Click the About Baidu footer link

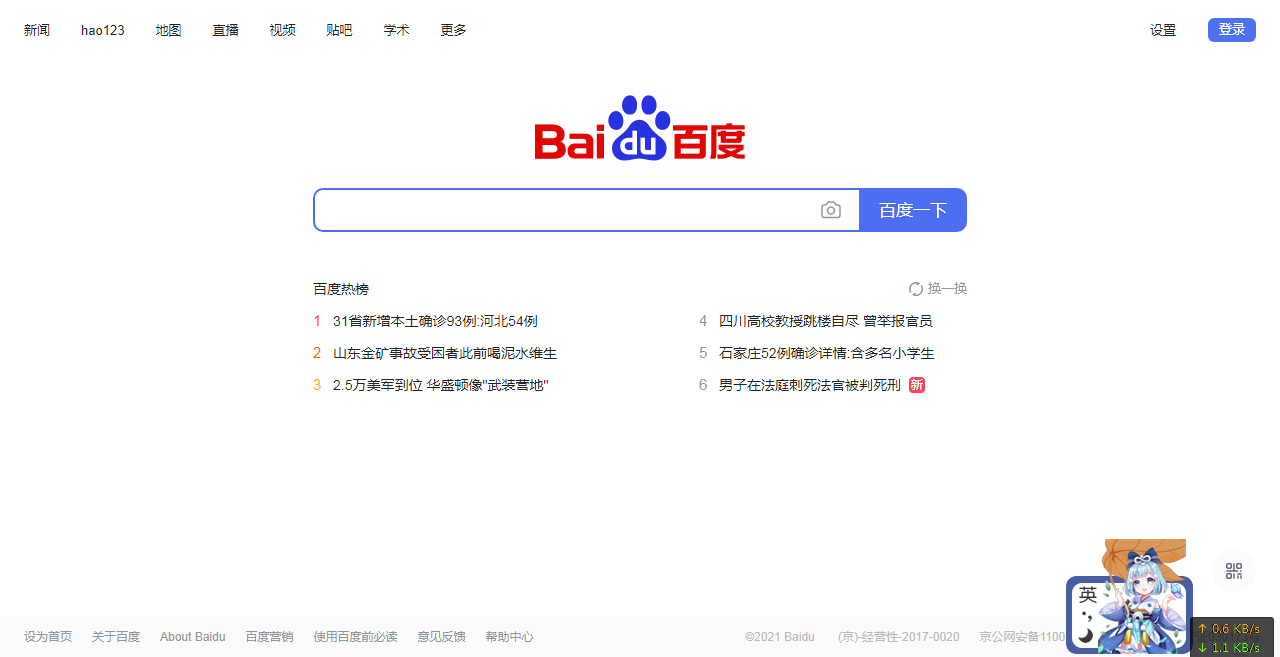pos(192,637)
